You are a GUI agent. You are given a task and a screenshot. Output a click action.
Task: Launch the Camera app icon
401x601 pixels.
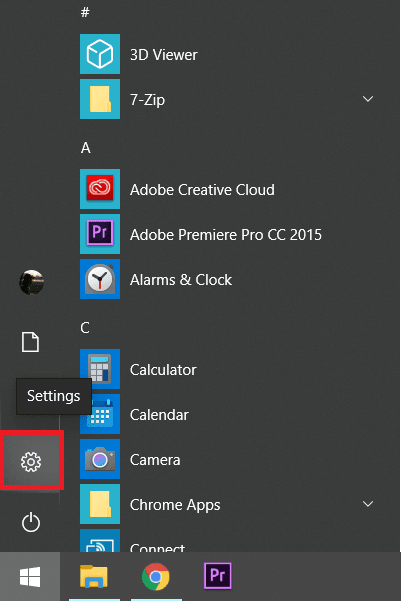click(x=100, y=459)
